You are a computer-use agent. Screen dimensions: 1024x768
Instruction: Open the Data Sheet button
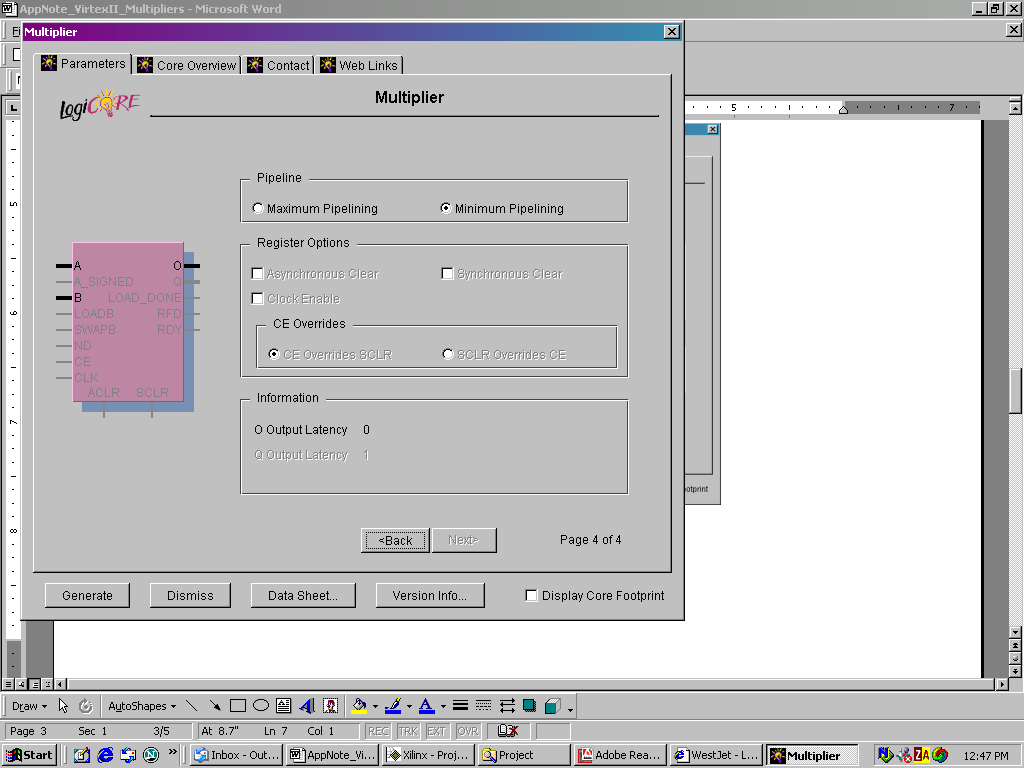point(303,595)
